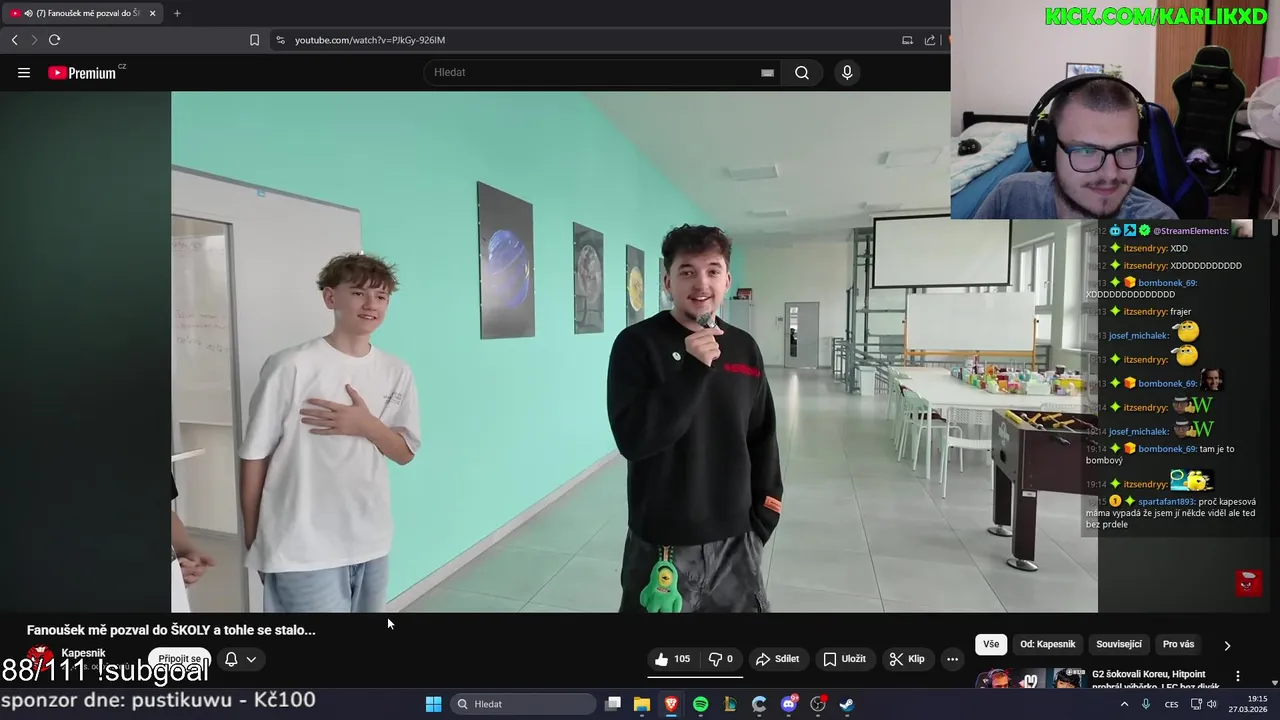Image resolution: width=1280 pixels, height=720 pixels.
Task: Open League of Legends taskbar icon
Action: tap(730, 704)
